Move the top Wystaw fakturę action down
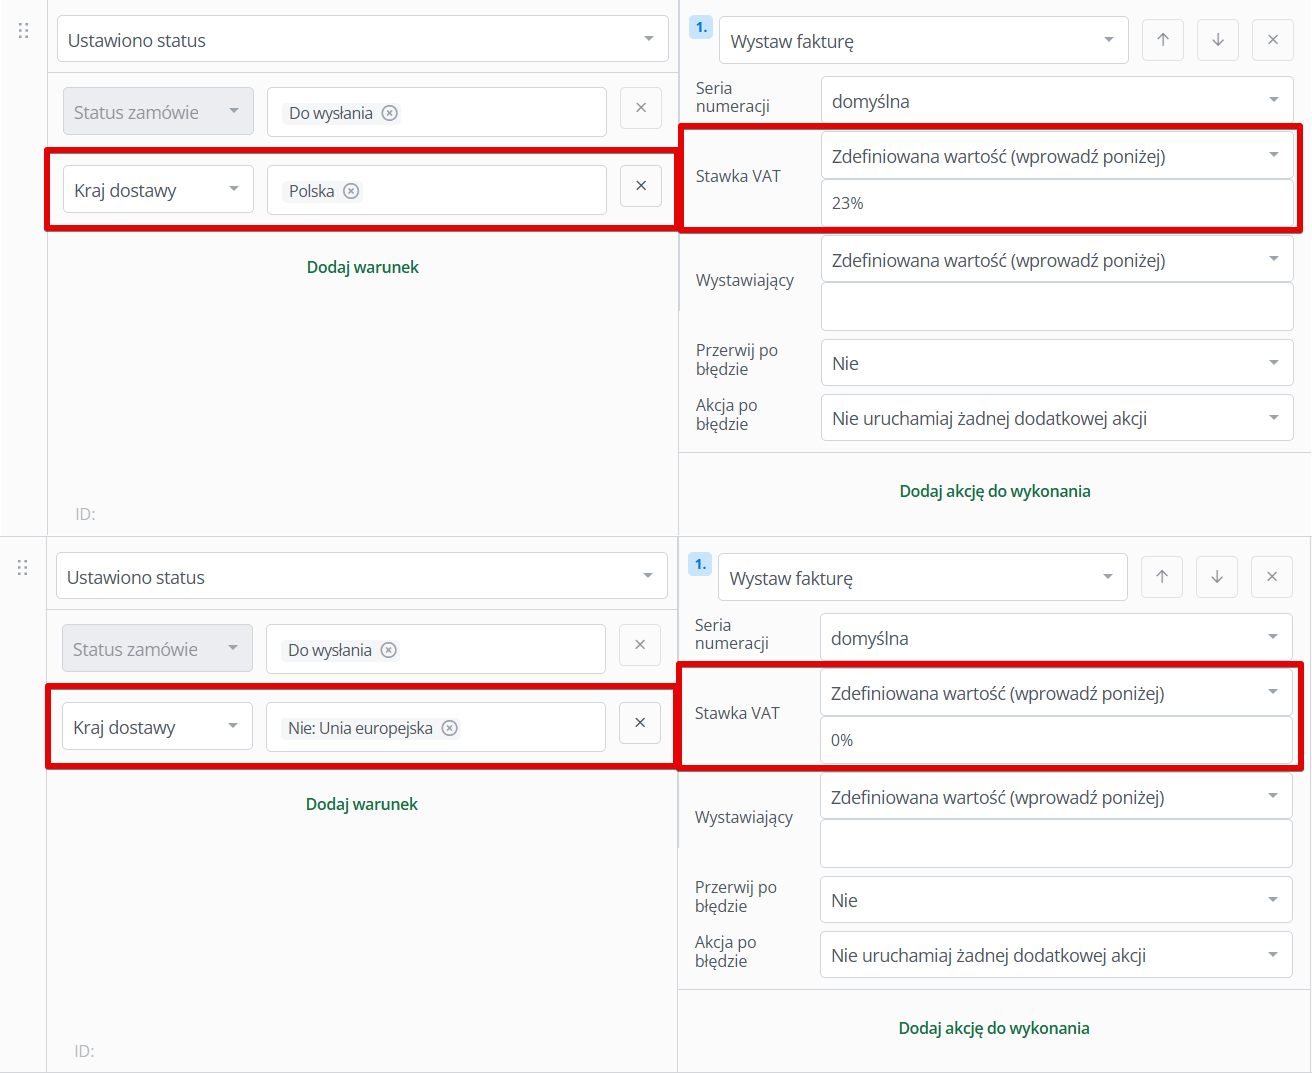1312x1073 pixels. (1218, 40)
